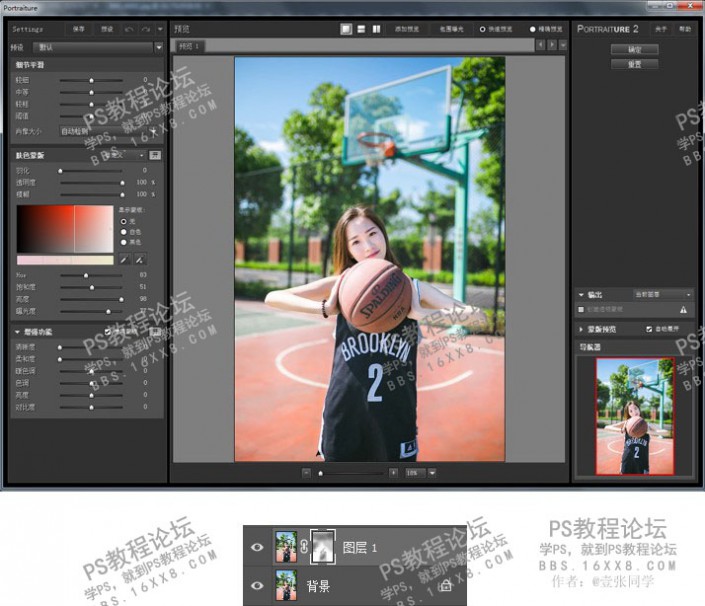
Task: Open the zoom percentage dropdown
Action: click(x=431, y=471)
